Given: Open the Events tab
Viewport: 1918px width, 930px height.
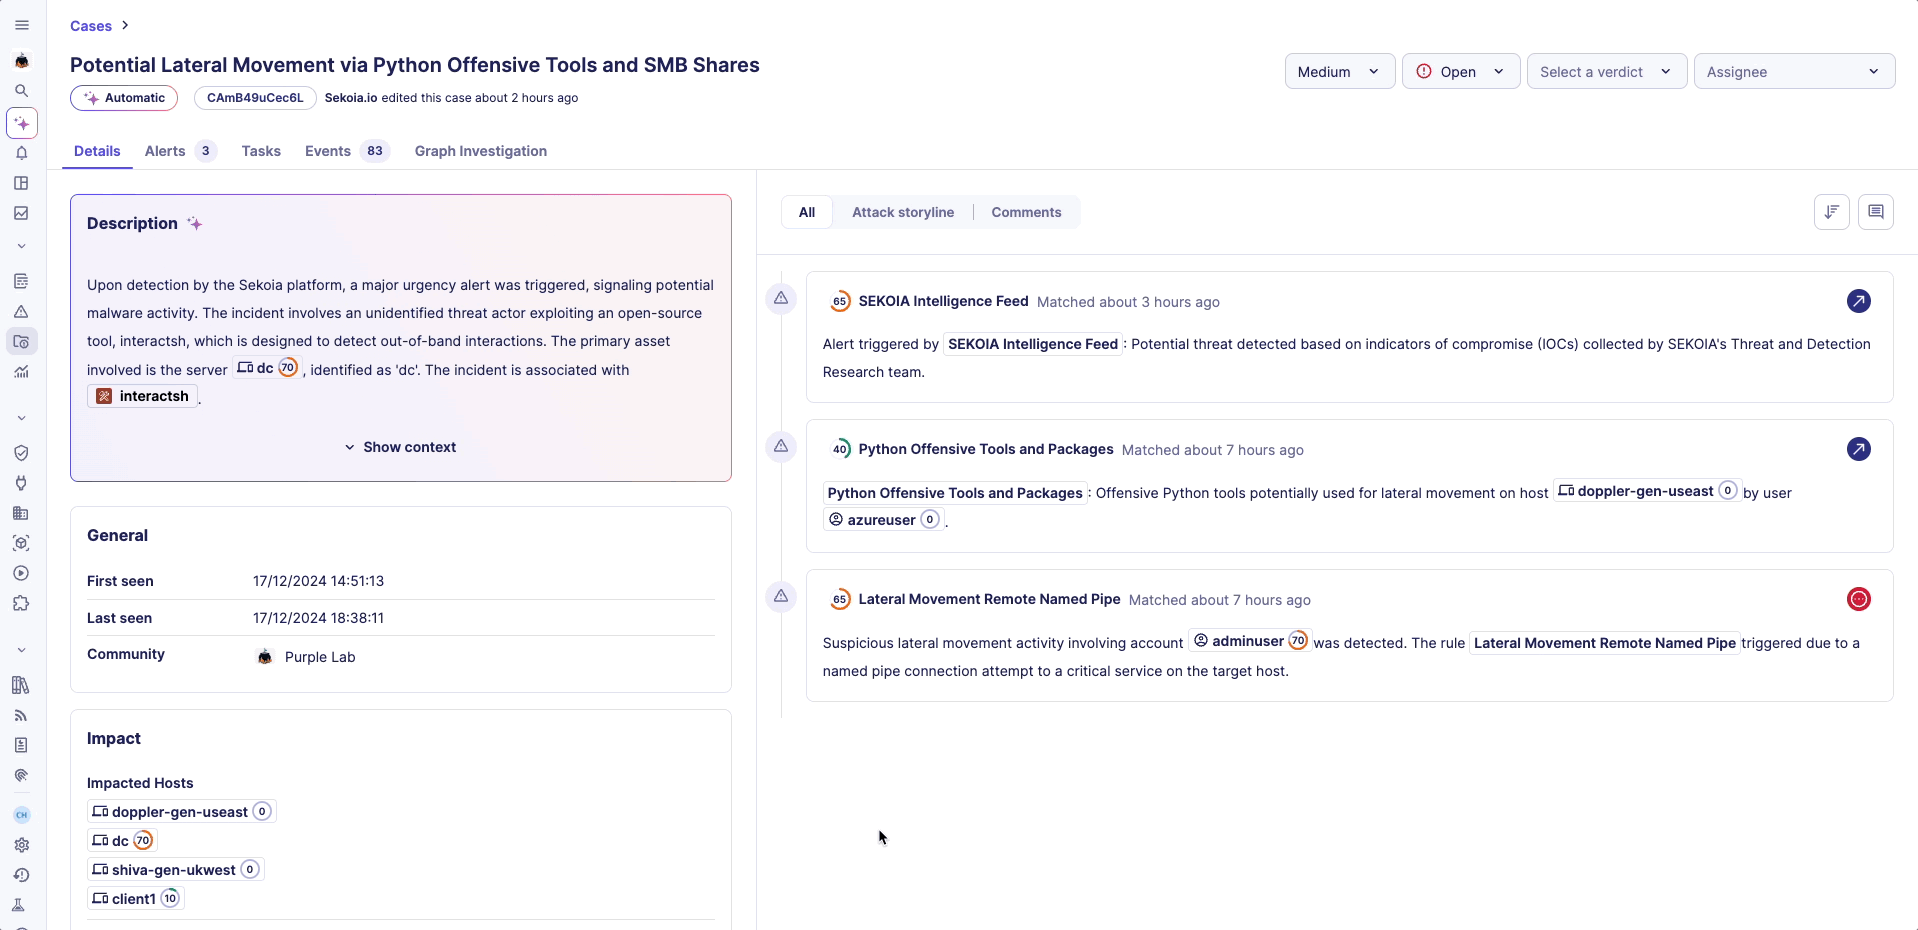Looking at the screenshot, I should coord(328,151).
